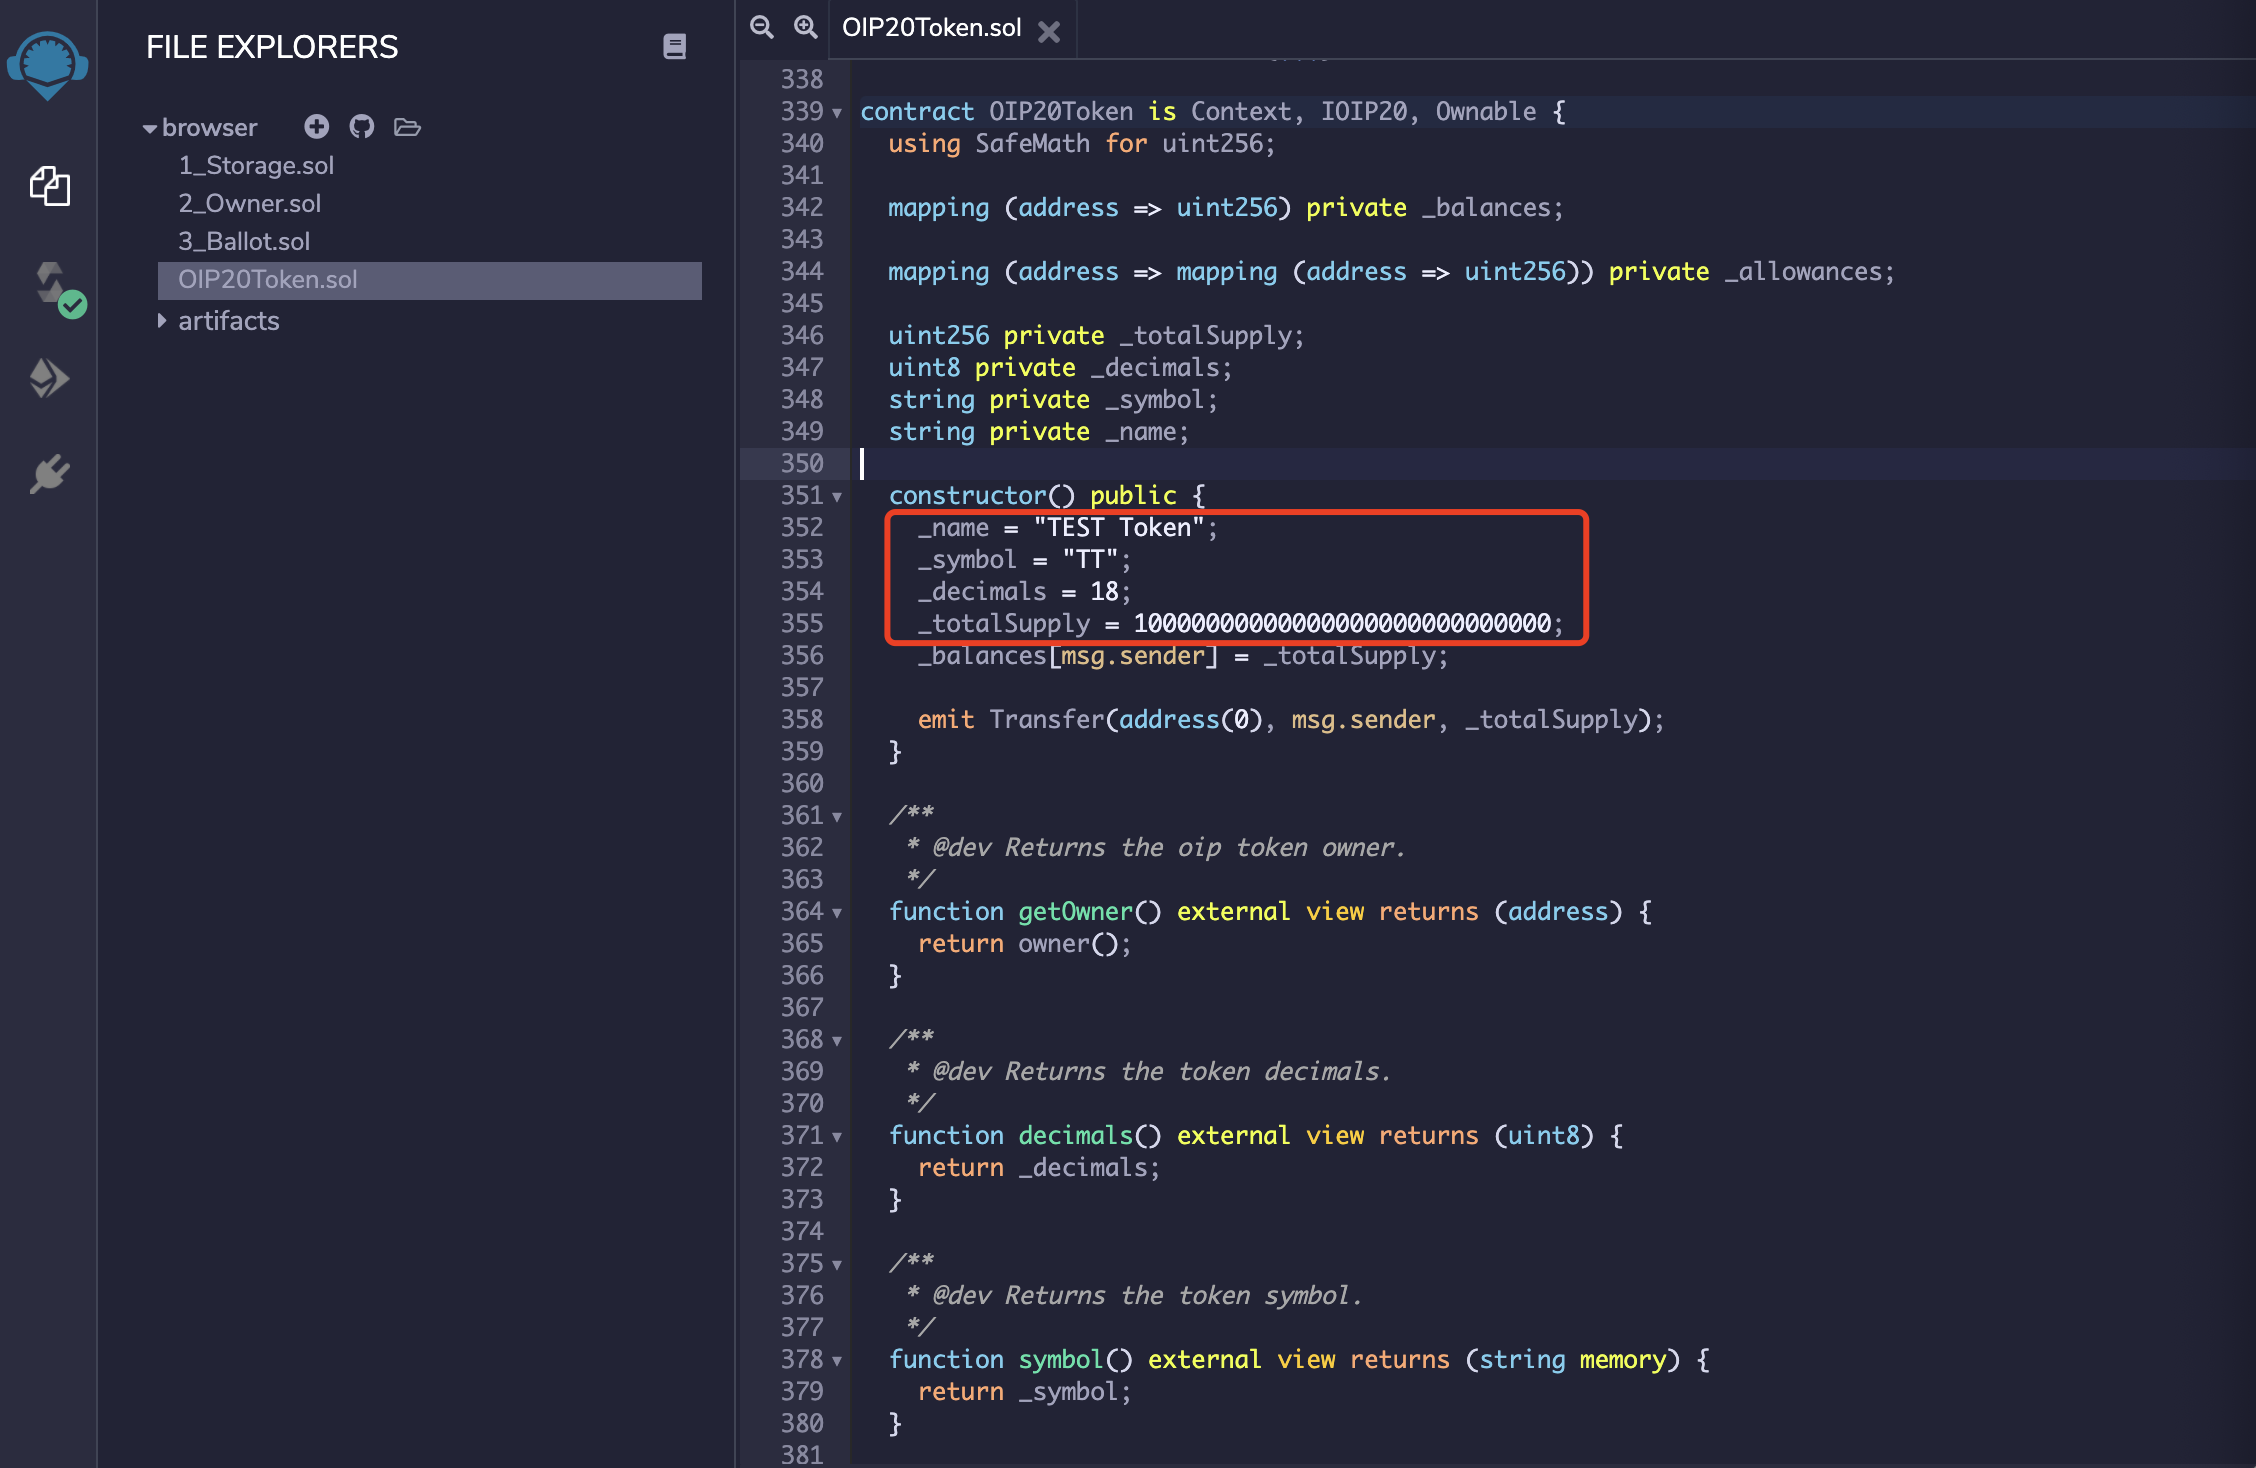Viewport: 2256px width, 1468px height.
Task: Click 'string private _name;' line
Action: click(1038, 431)
